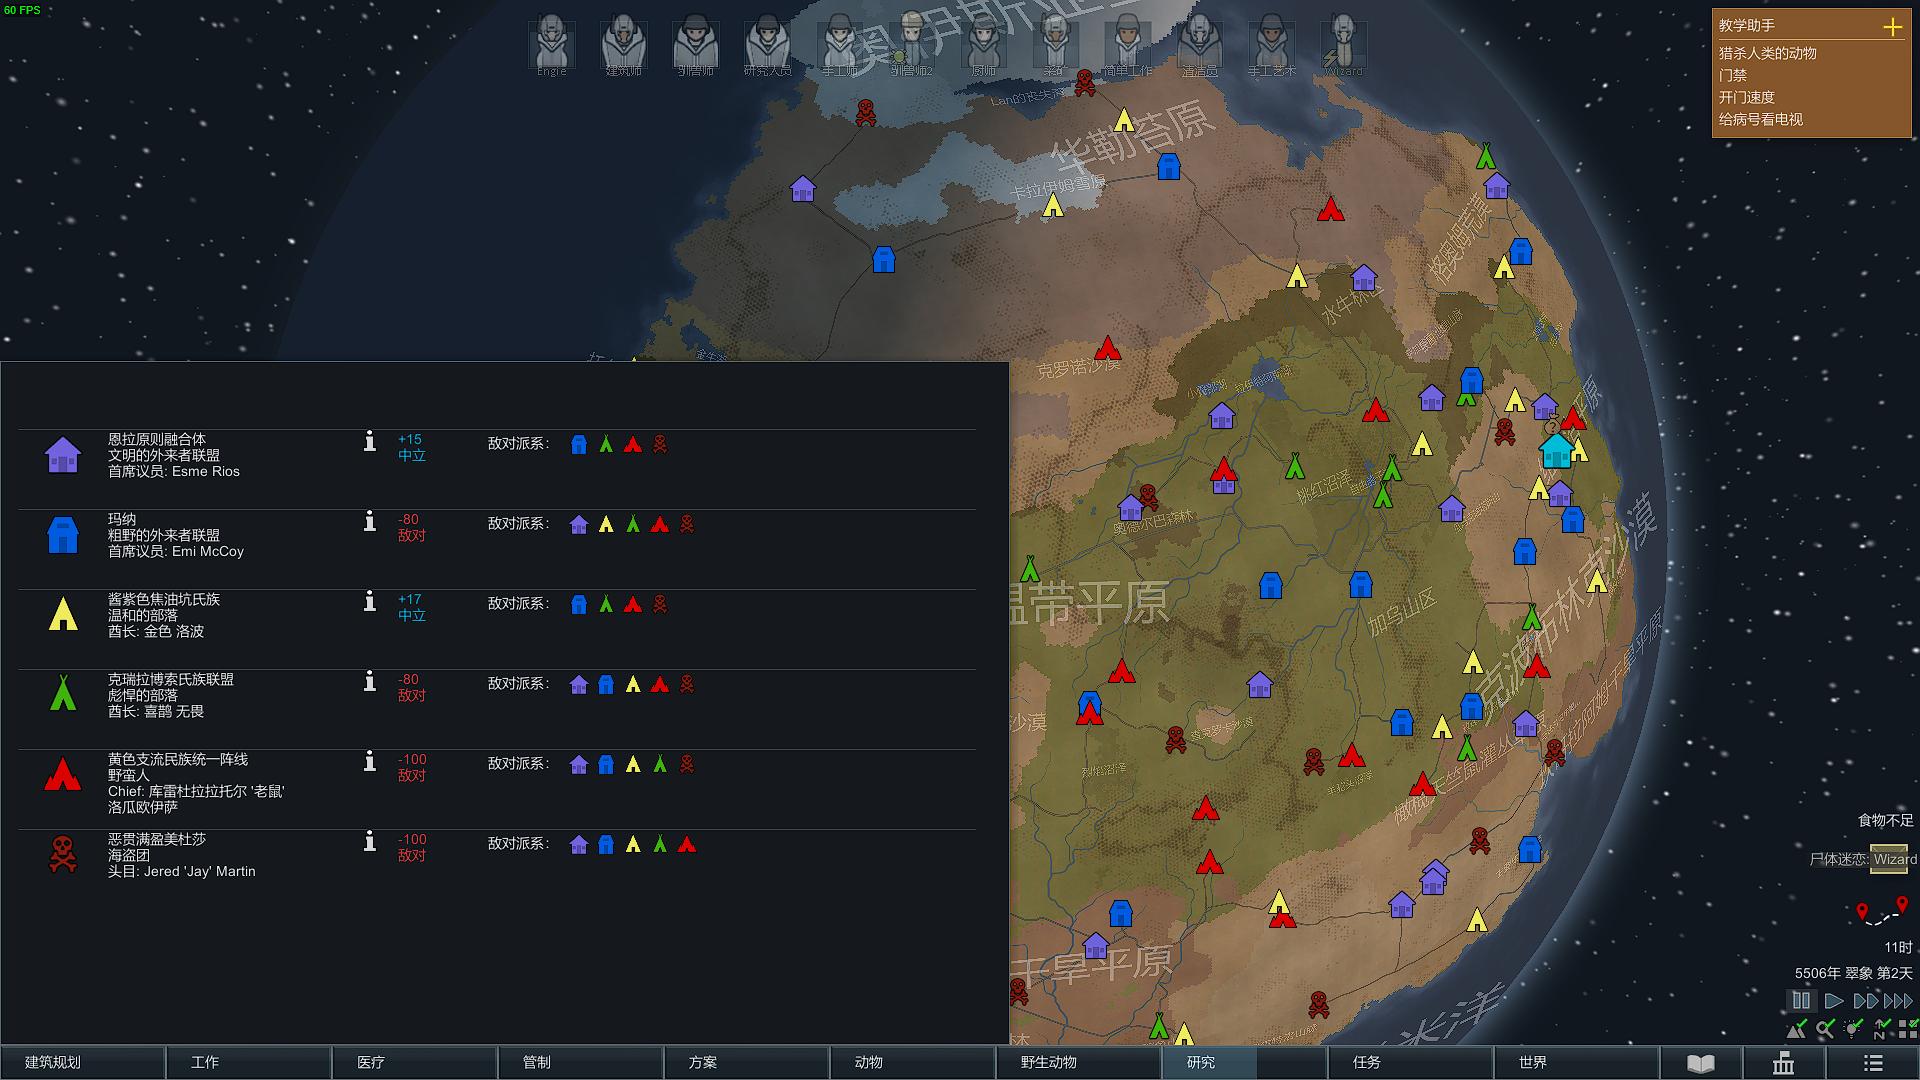Image resolution: width=1920 pixels, height=1080 pixels.
Task: Expand the tutorial helper with plus icon
Action: (x=1892, y=27)
